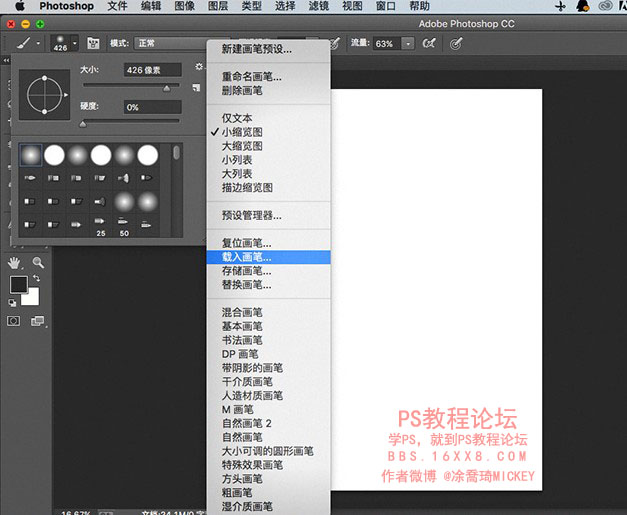Change screen mode icon
The width and height of the screenshot is (627, 515).
[x=38, y=321]
